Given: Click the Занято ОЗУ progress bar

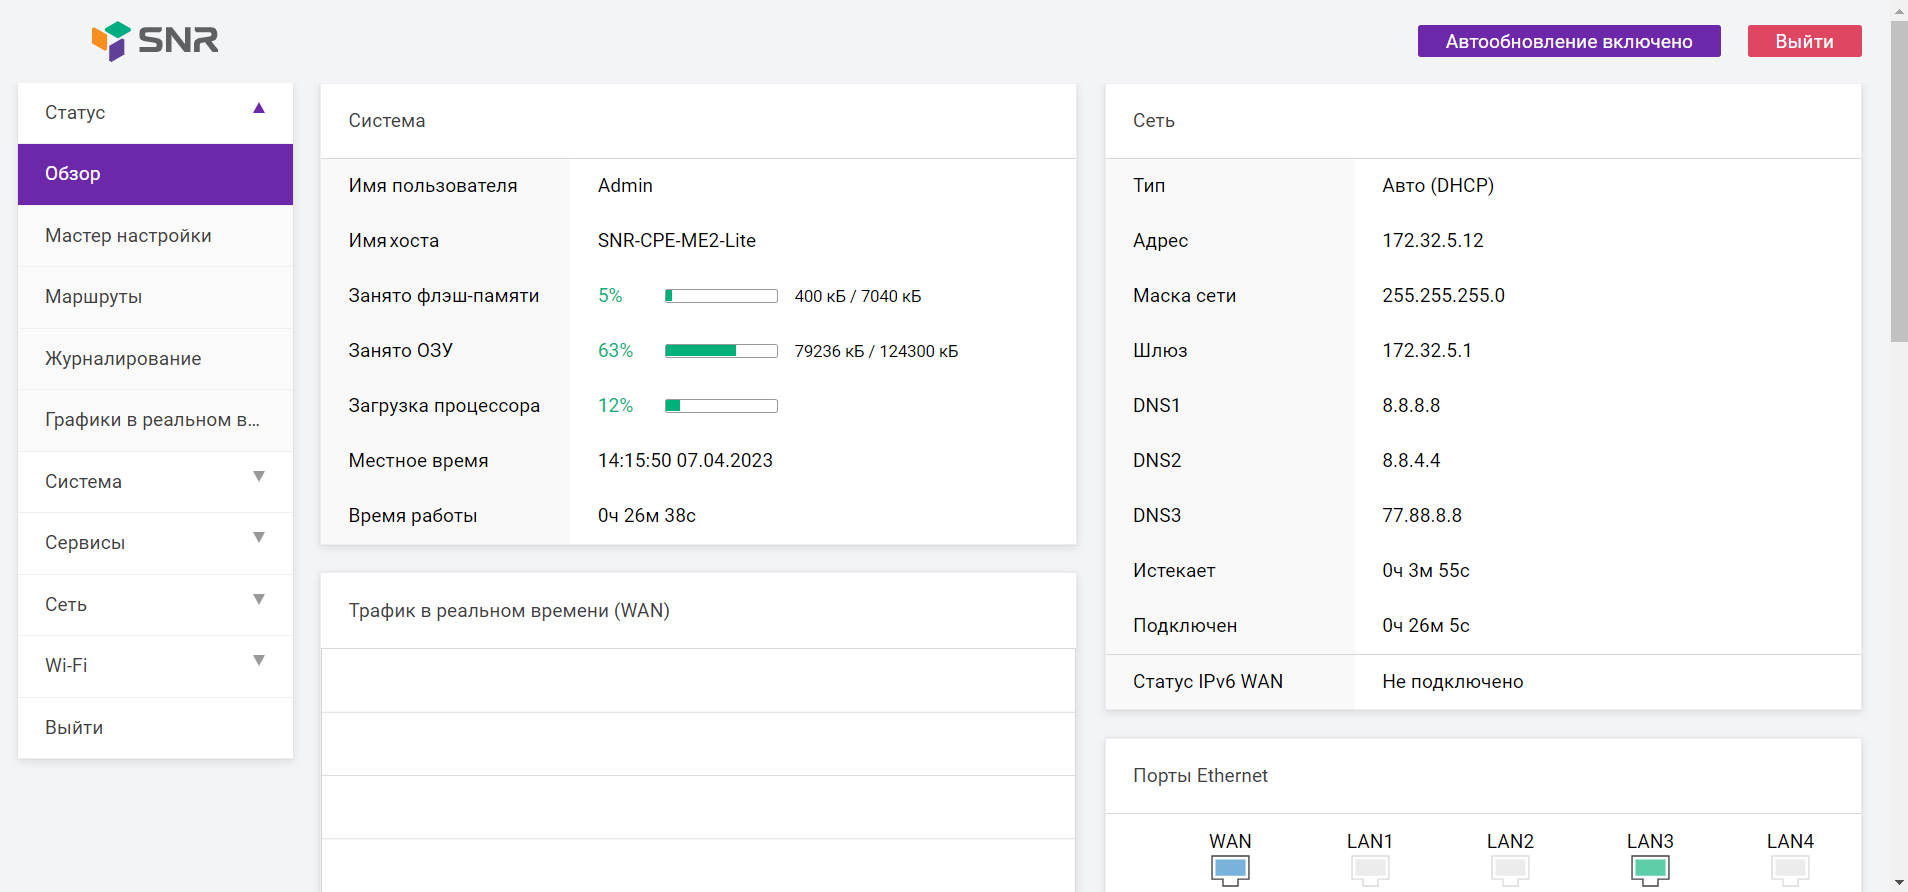Looking at the screenshot, I should click(721, 351).
